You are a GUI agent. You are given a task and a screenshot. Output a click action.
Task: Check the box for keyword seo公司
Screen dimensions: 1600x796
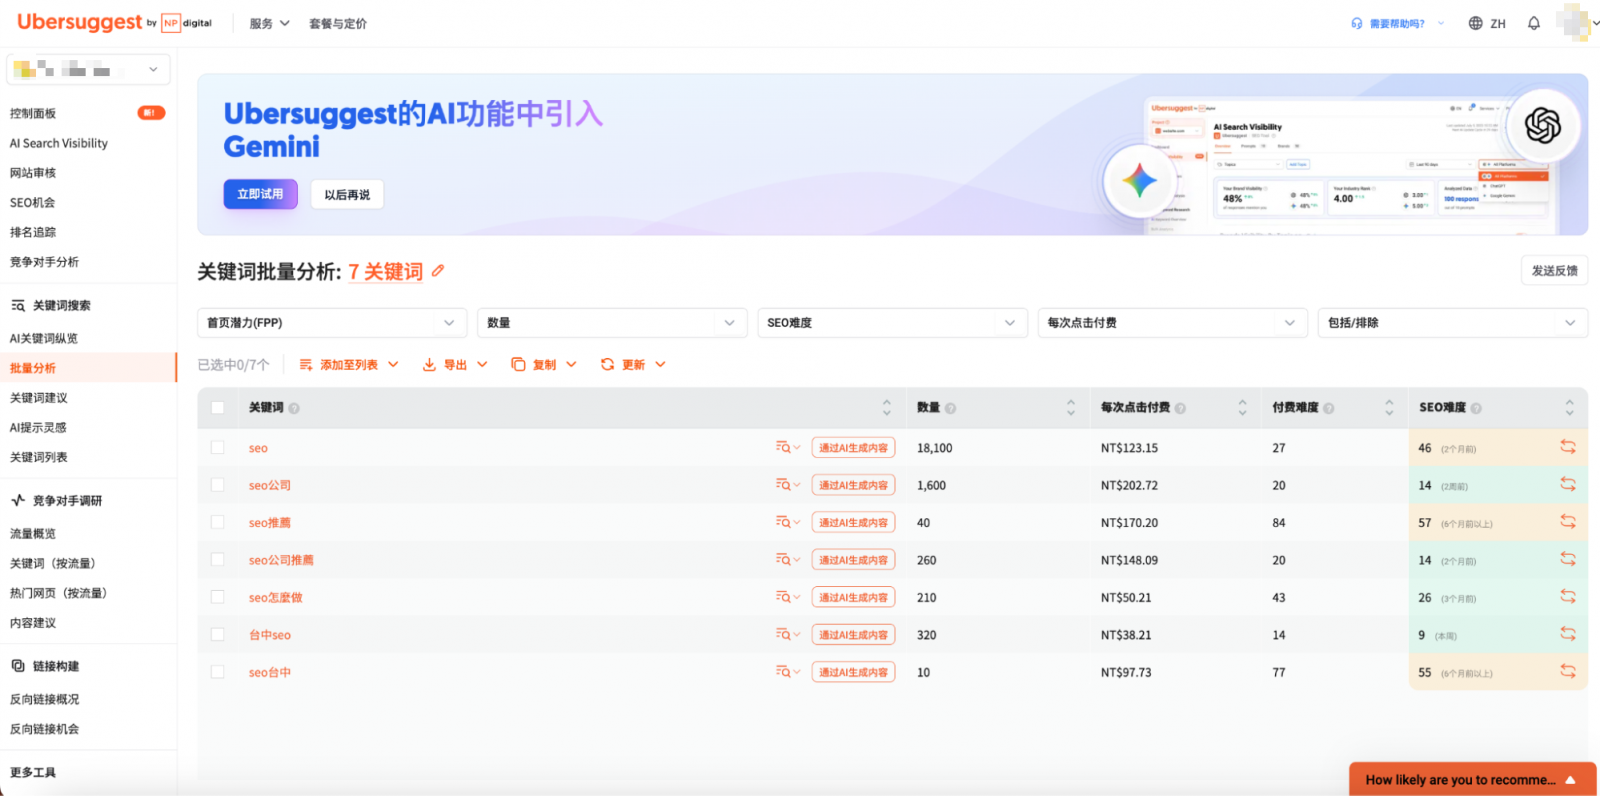[217, 485]
